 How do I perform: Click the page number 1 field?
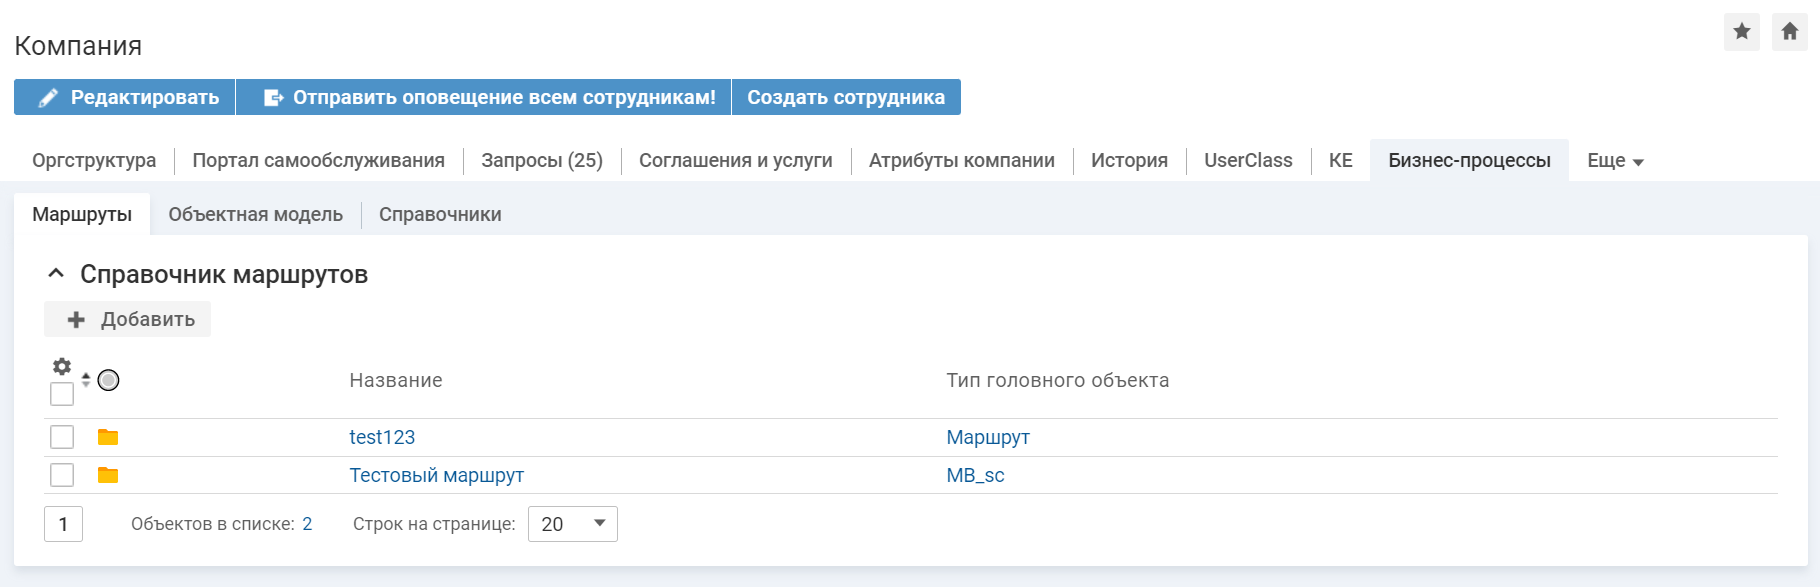coord(63,524)
